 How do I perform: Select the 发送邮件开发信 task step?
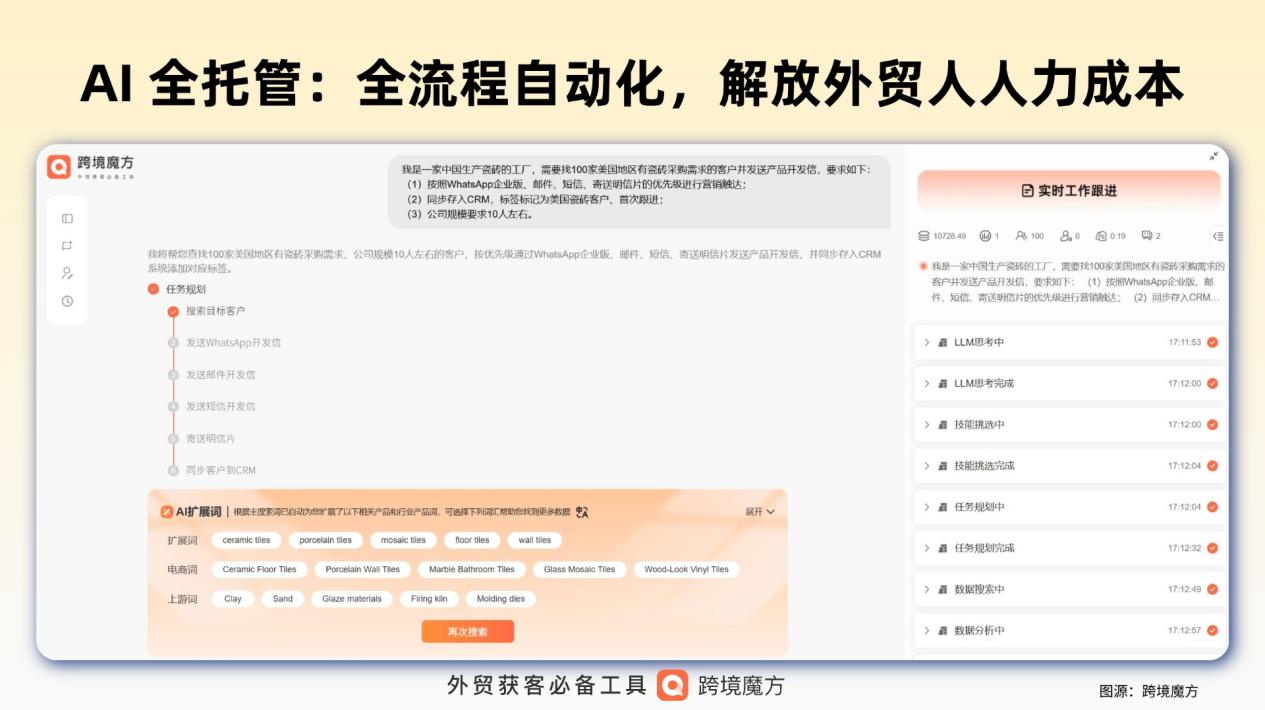pyautogui.click(x=220, y=374)
